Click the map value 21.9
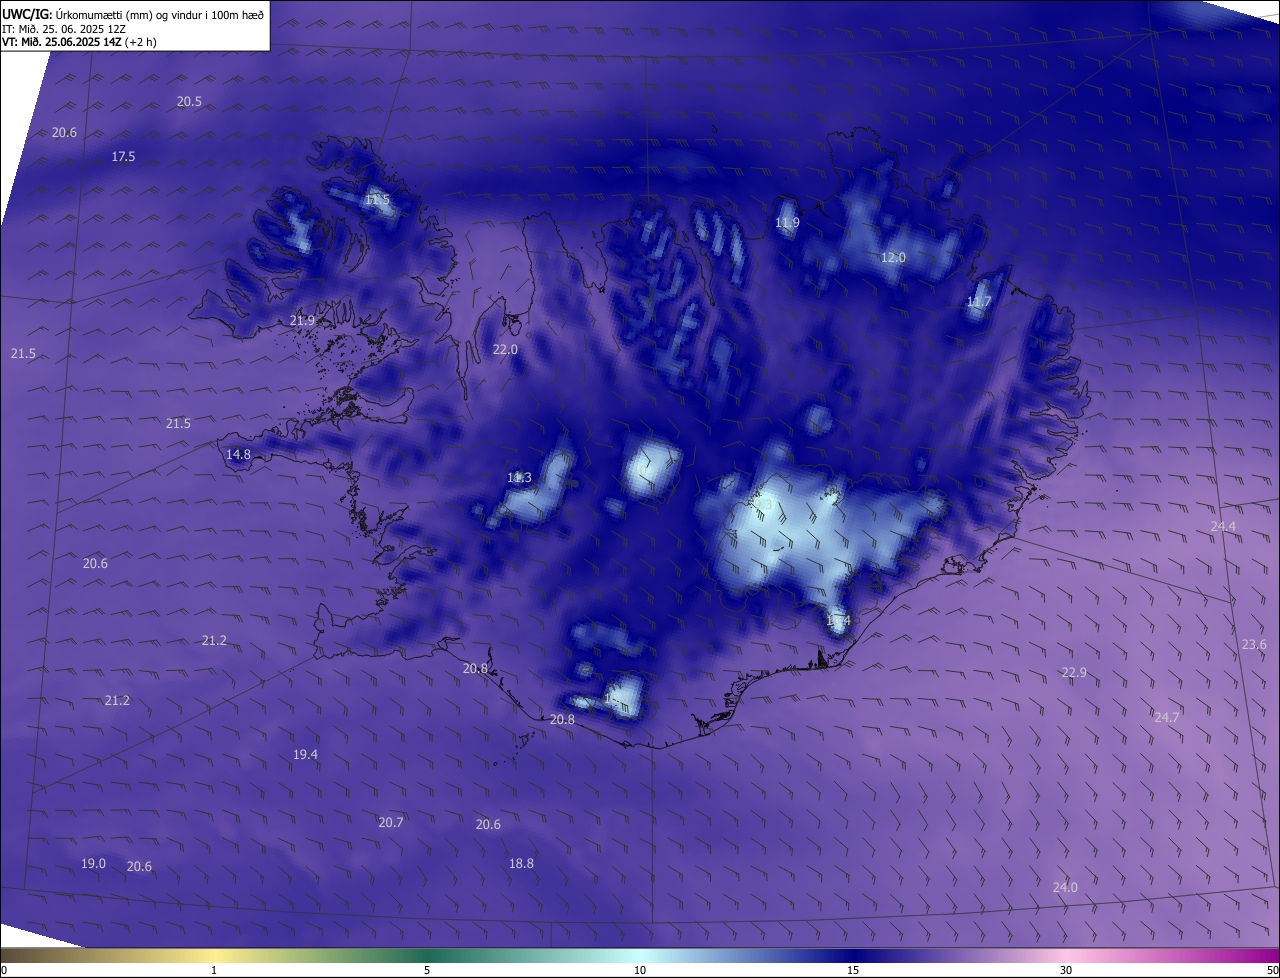 (x=302, y=321)
